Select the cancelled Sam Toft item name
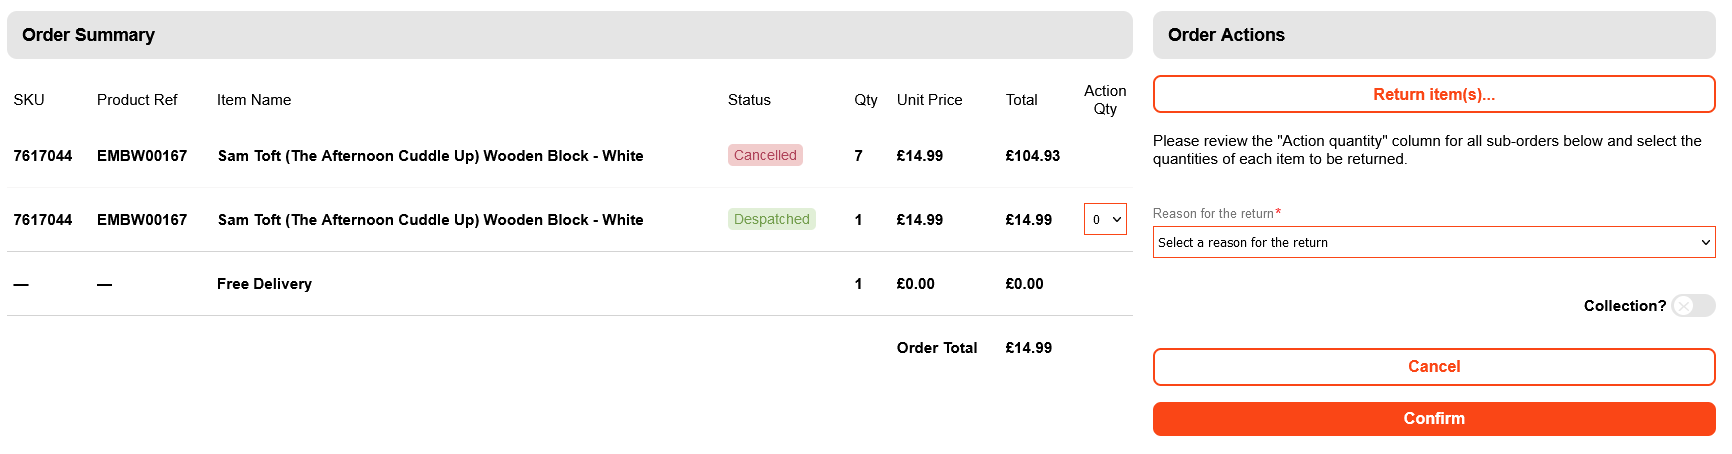 (430, 156)
